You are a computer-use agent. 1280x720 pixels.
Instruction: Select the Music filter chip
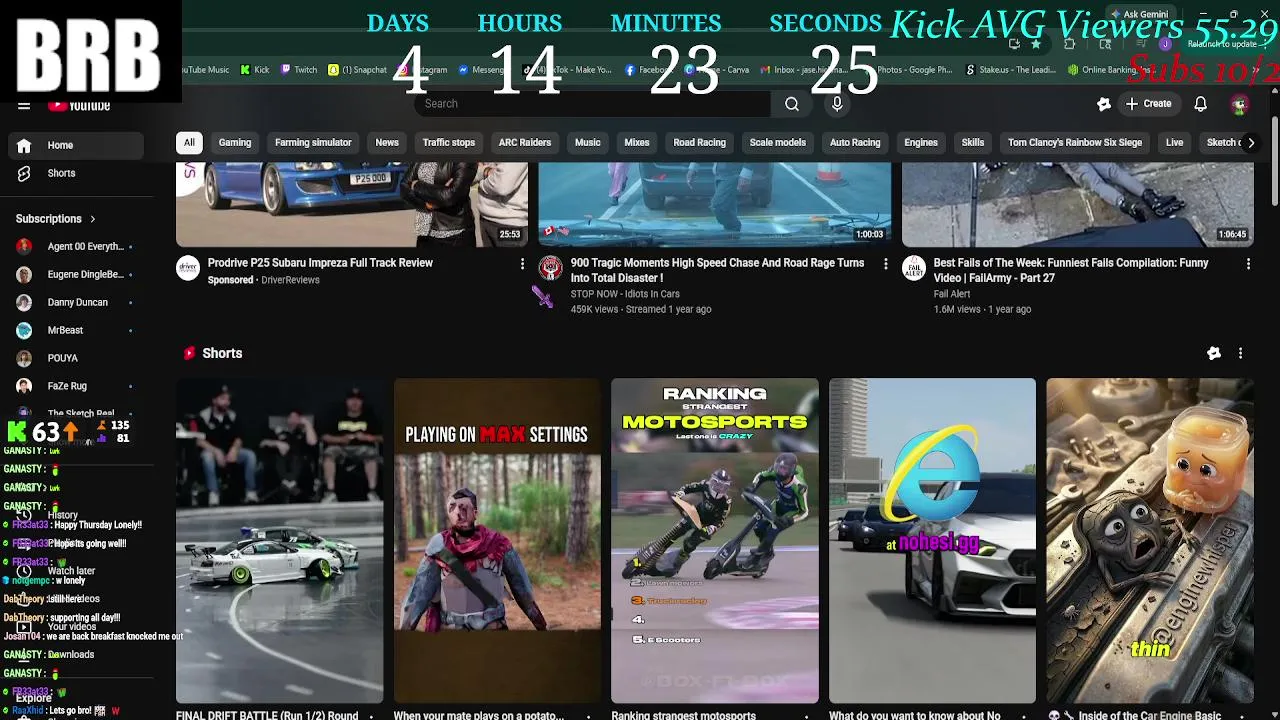pos(588,143)
